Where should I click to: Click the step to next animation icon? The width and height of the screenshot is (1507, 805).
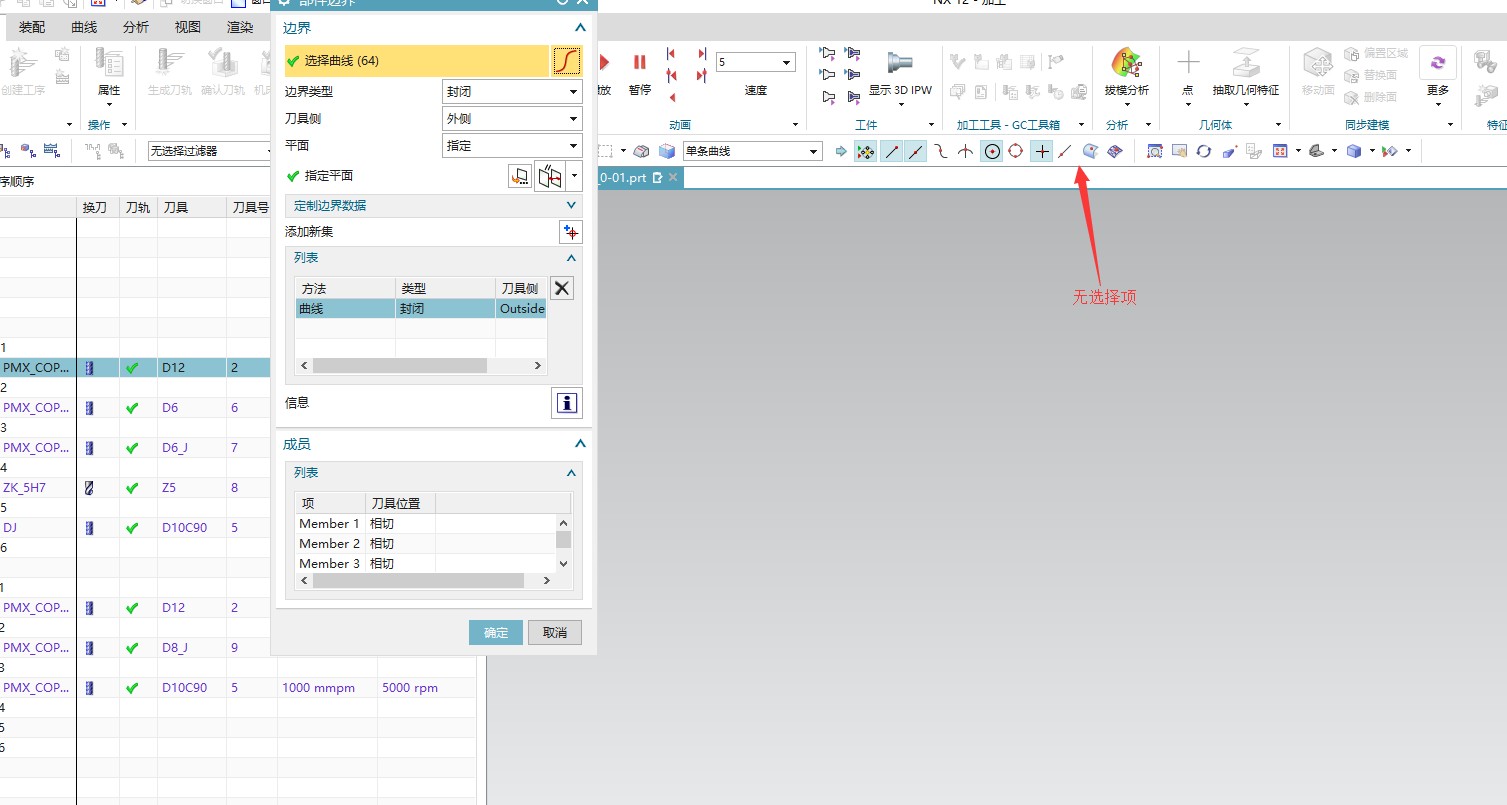pos(702,53)
